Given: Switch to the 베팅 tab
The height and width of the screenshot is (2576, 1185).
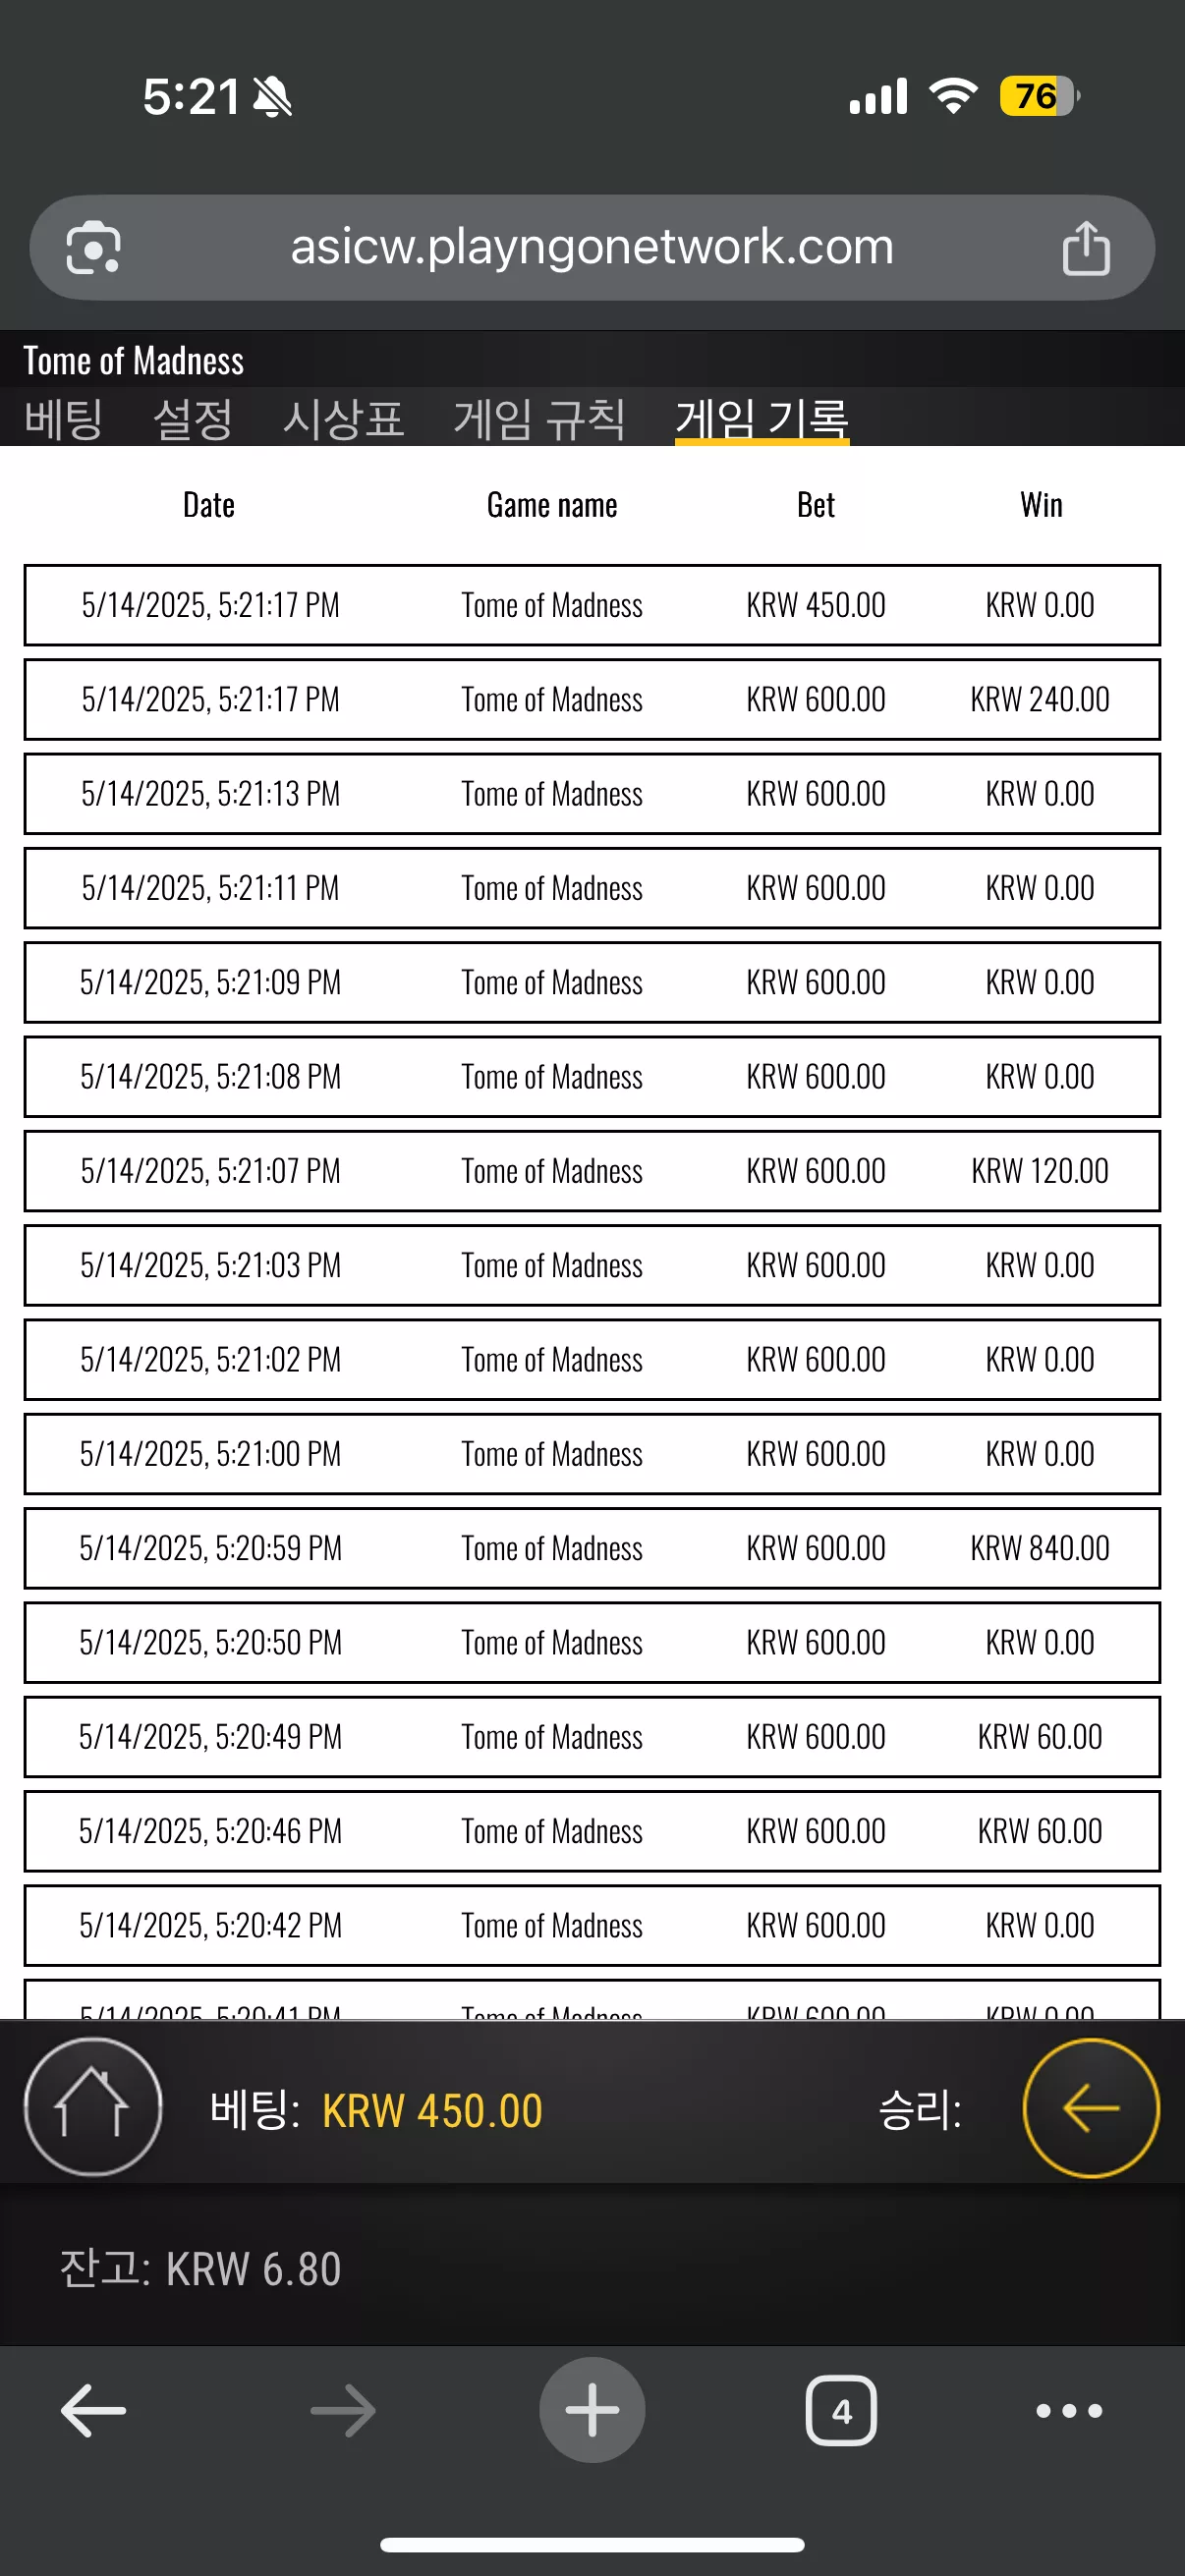Looking at the screenshot, I should click(x=64, y=418).
